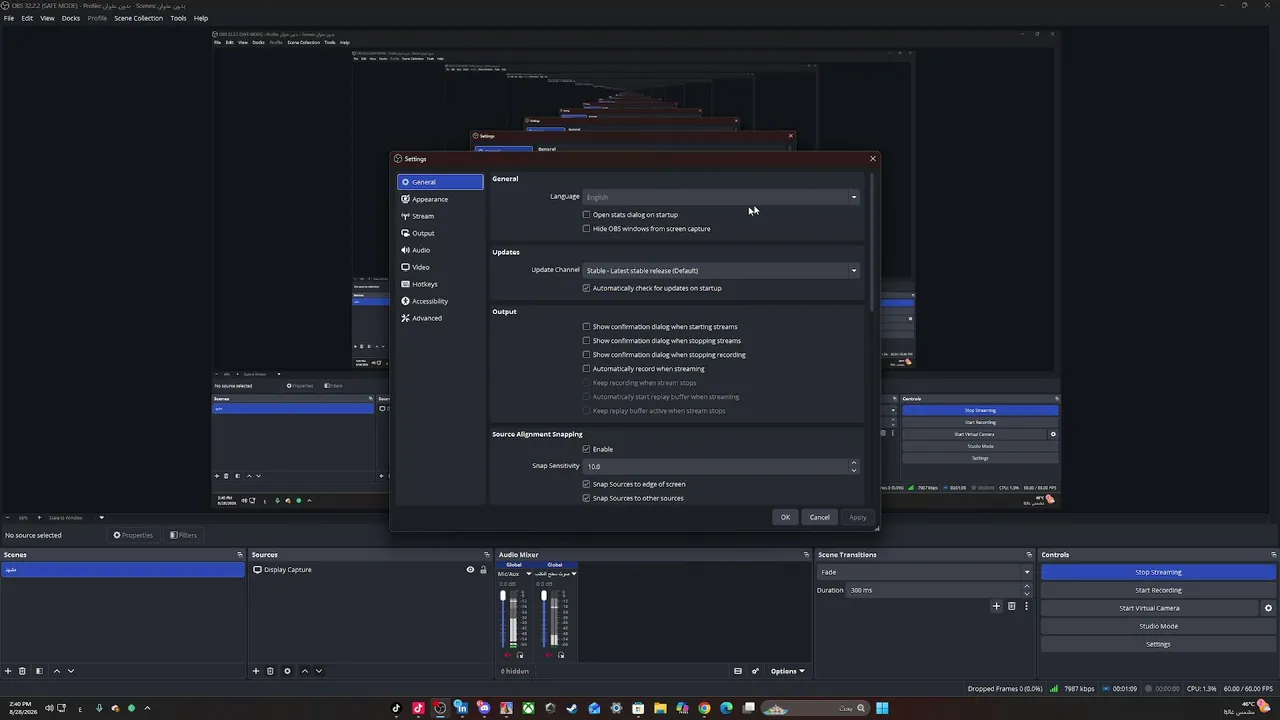The height and width of the screenshot is (720, 1280).
Task: Open Xbox app from the taskbar
Action: (528, 708)
